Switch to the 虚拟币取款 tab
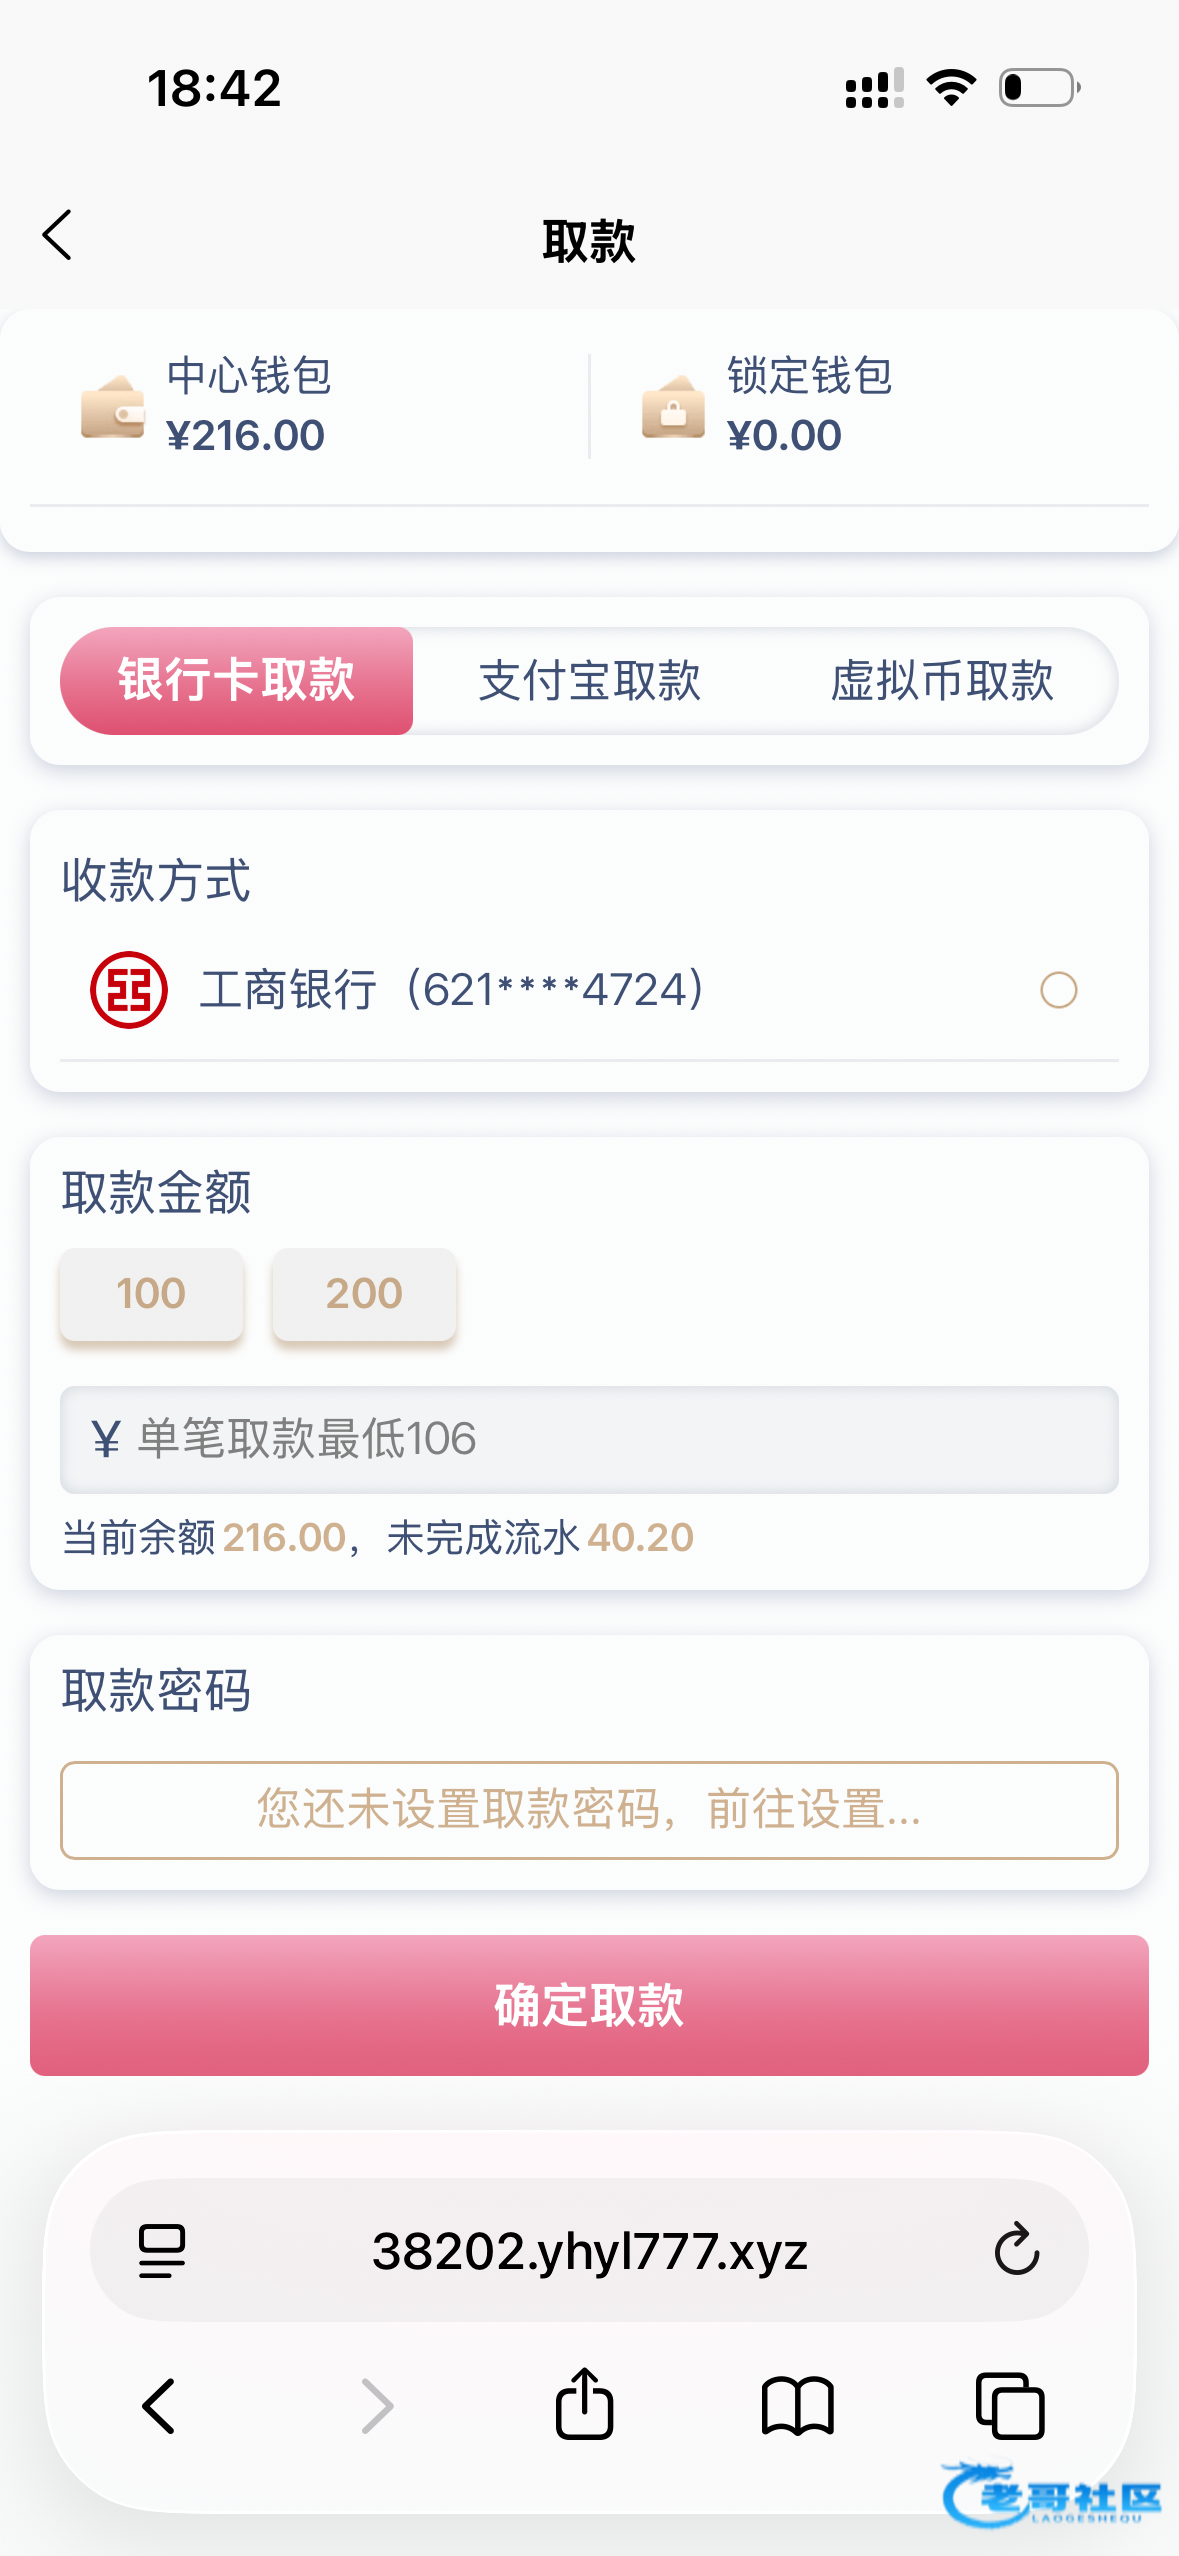 942,681
